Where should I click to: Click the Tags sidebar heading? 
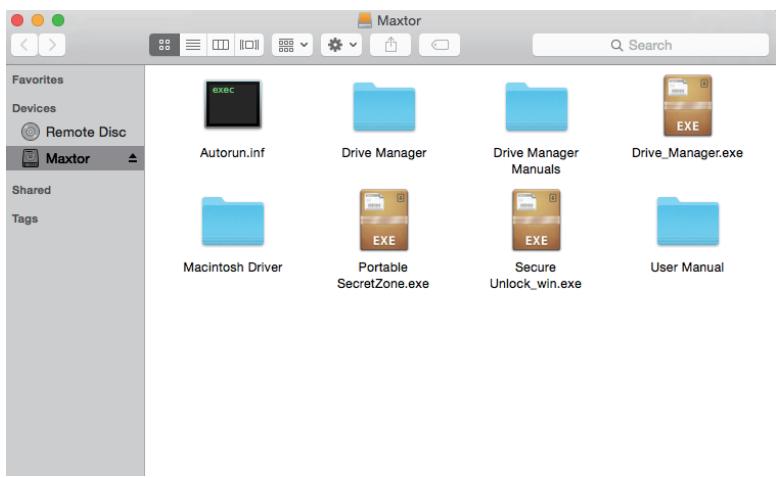pos(25,219)
